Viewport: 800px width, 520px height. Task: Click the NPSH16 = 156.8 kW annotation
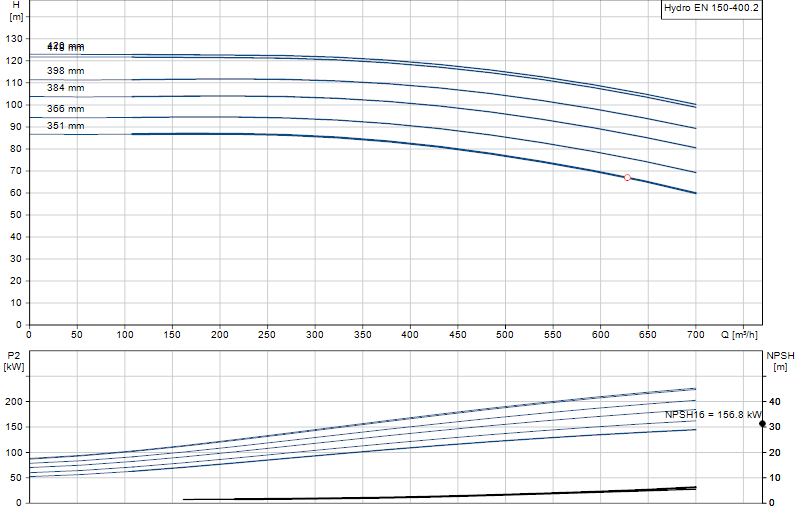pos(713,414)
